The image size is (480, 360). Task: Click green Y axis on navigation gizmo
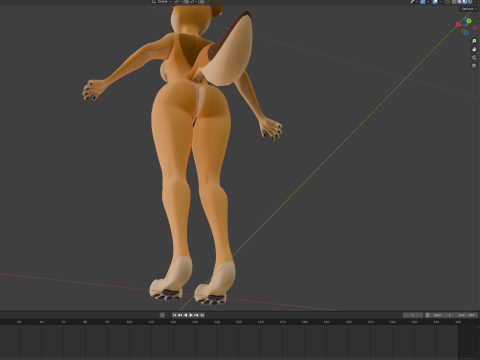pos(469,21)
